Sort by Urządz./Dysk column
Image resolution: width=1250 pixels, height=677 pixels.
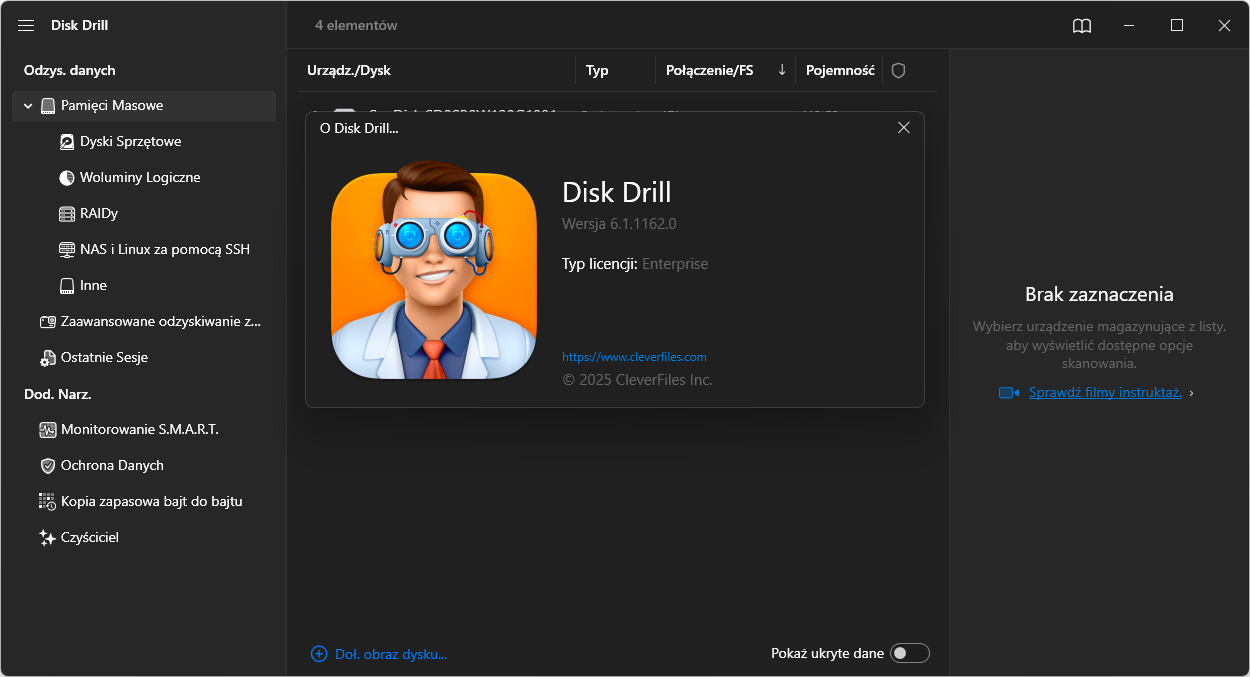349,71
